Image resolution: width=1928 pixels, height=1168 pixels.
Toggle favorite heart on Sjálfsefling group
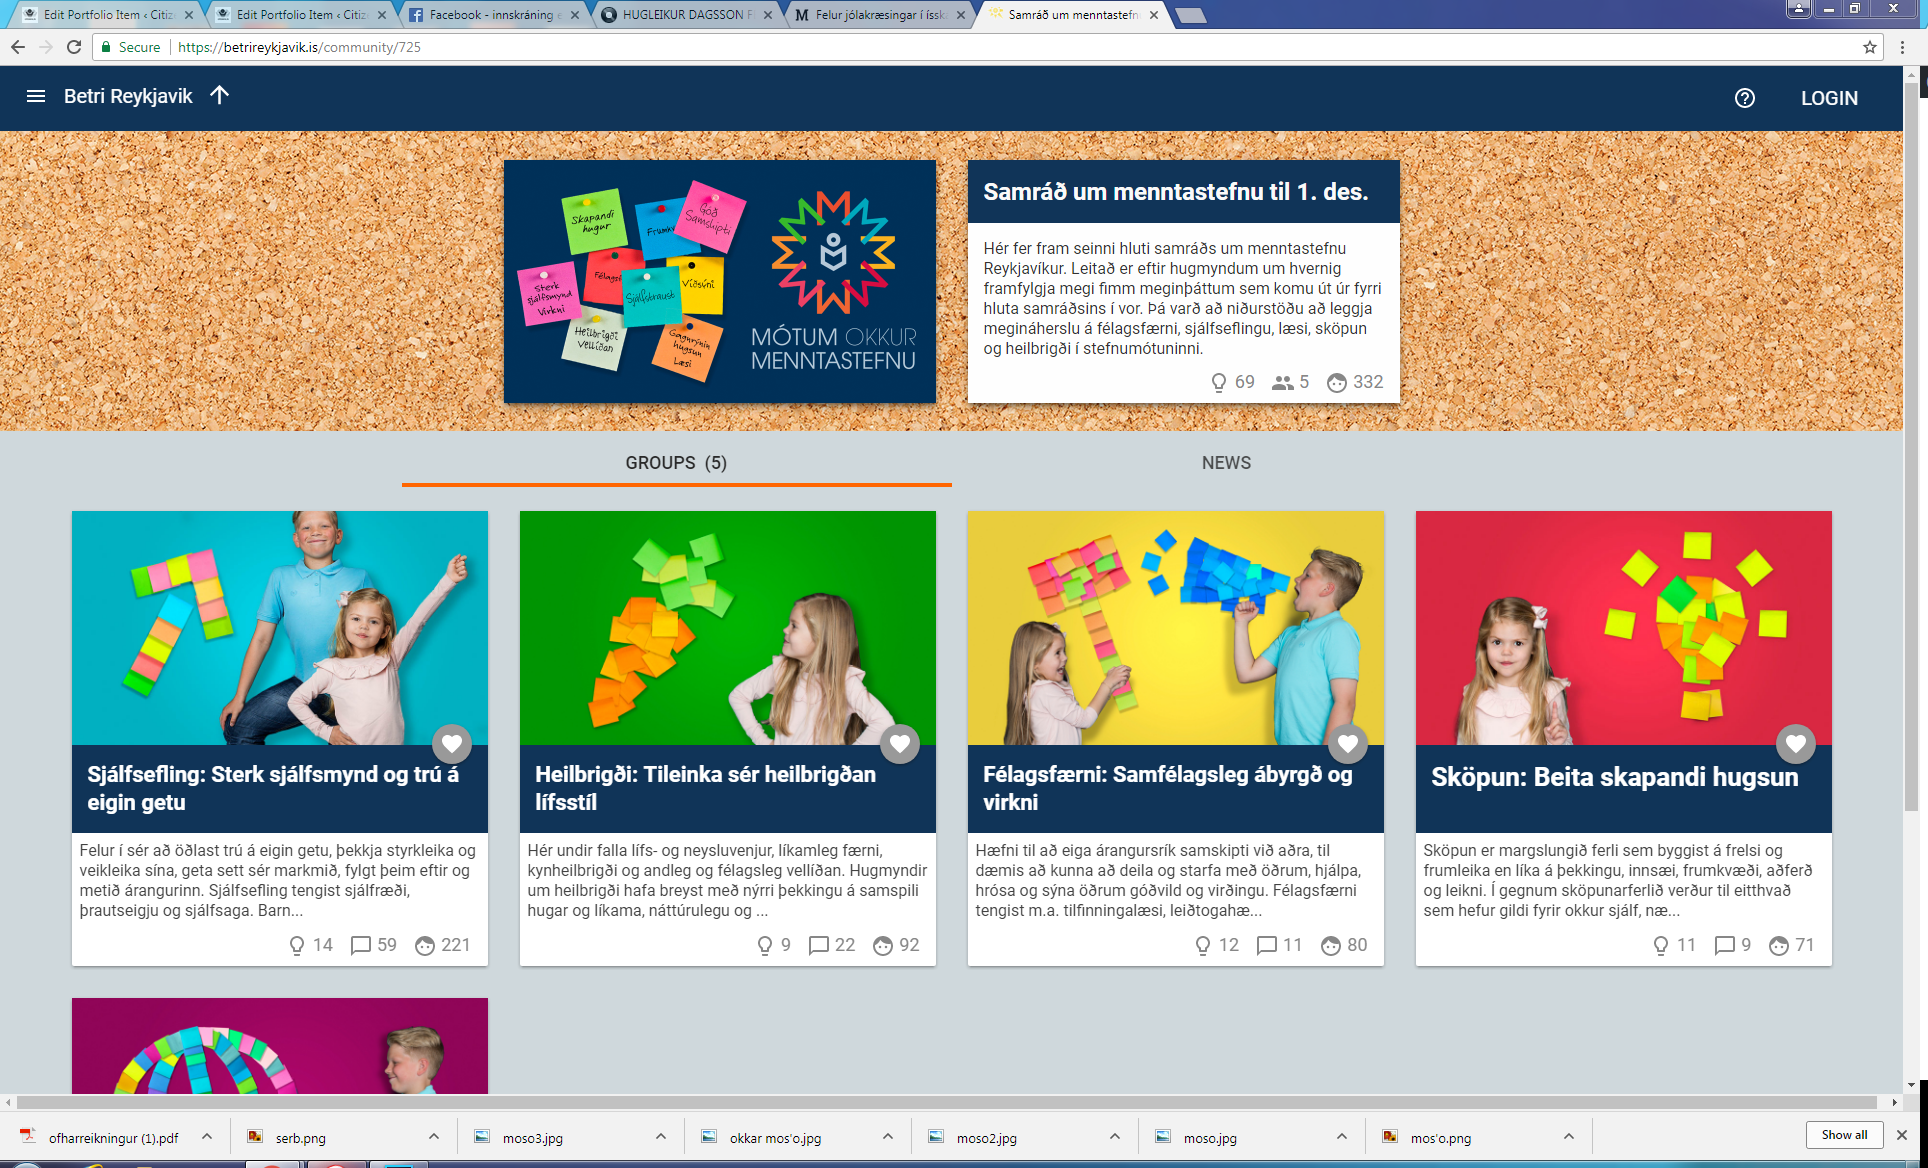point(452,743)
